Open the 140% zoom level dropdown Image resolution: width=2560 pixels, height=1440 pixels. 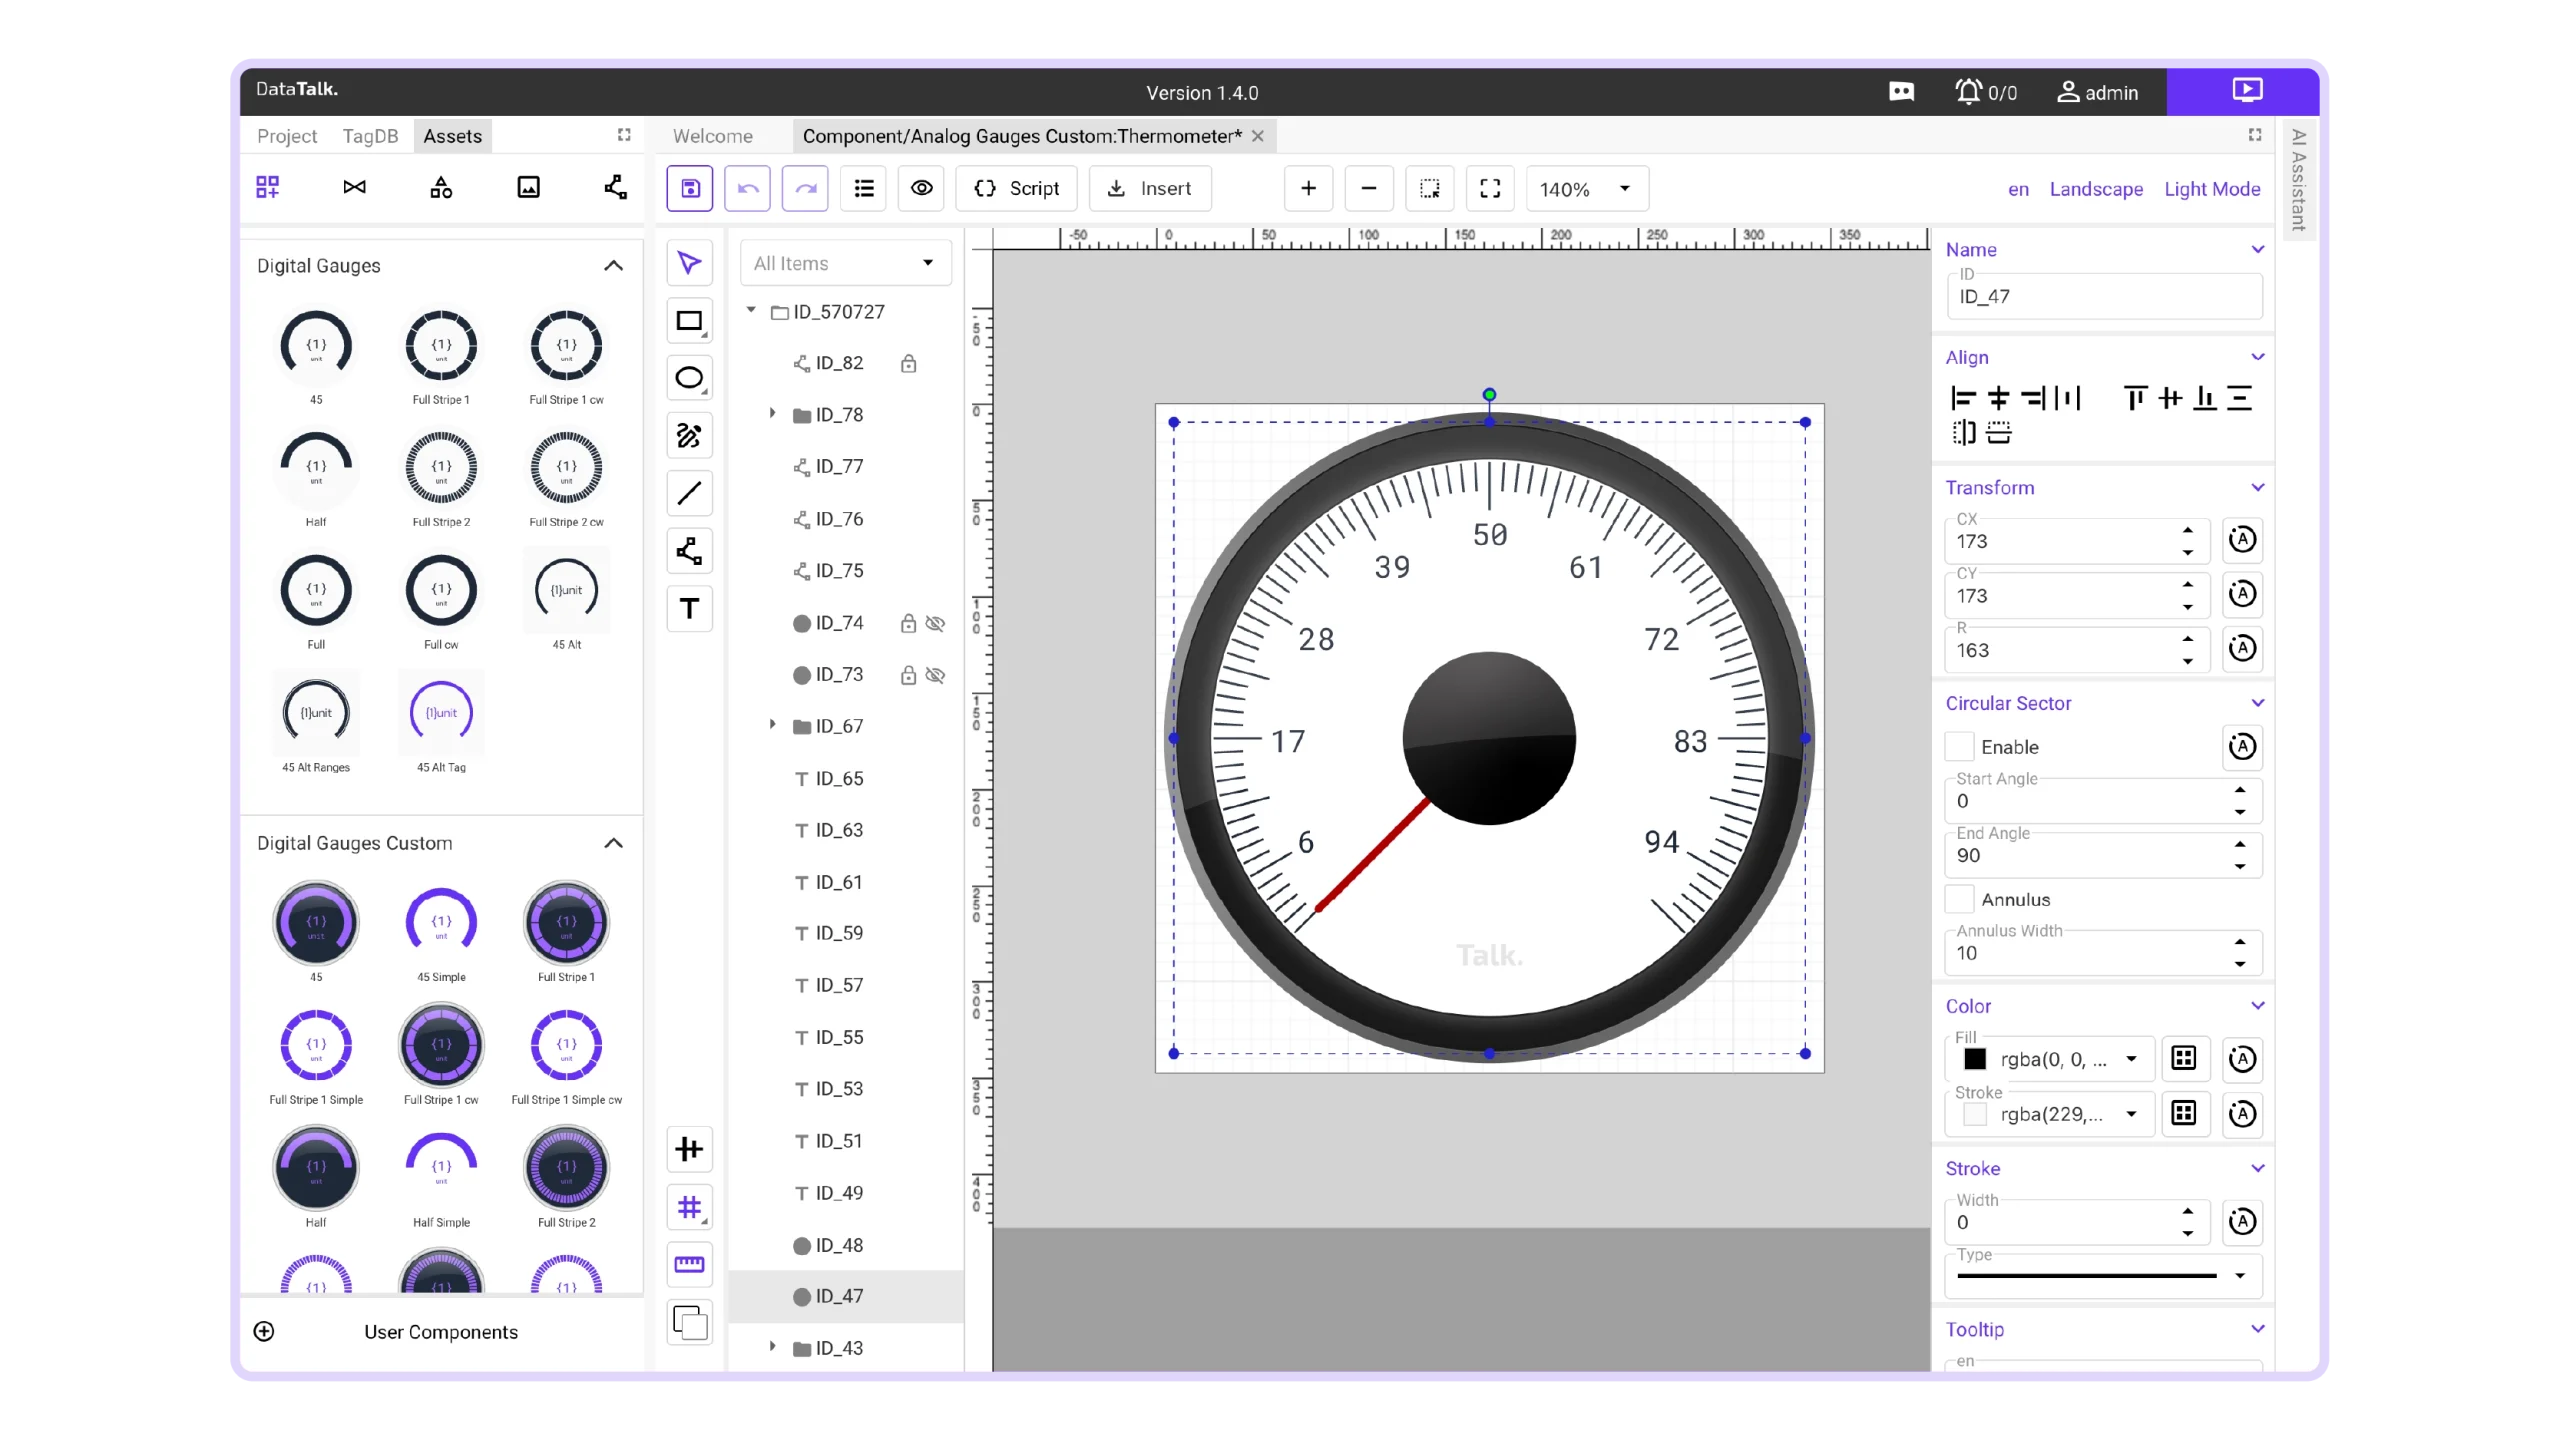(1587, 188)
